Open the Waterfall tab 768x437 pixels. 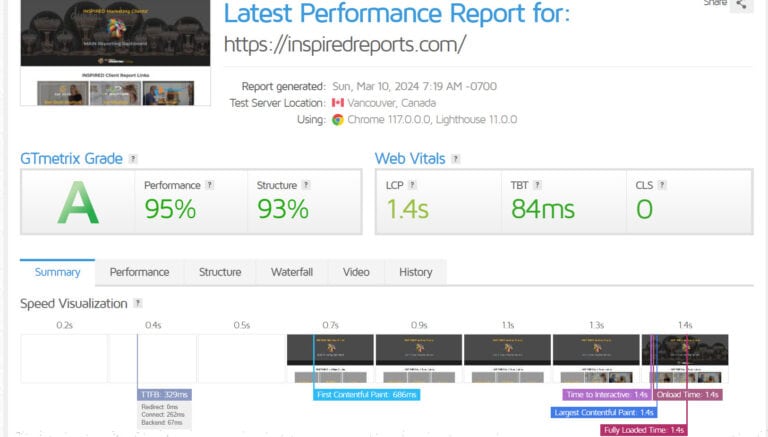click(x=292, y=272)
